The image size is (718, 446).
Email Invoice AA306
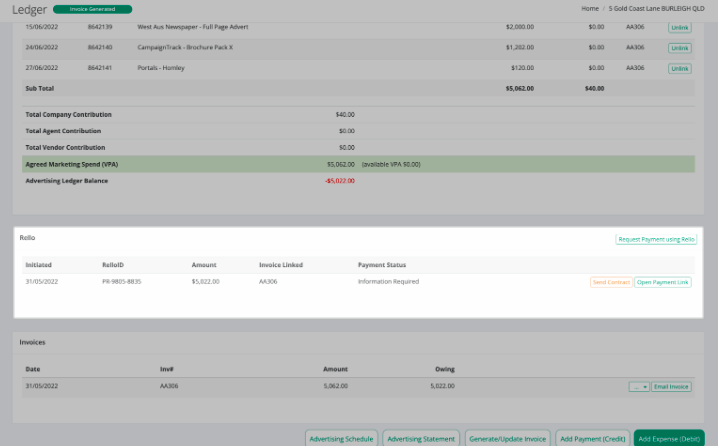pos(671,387)
